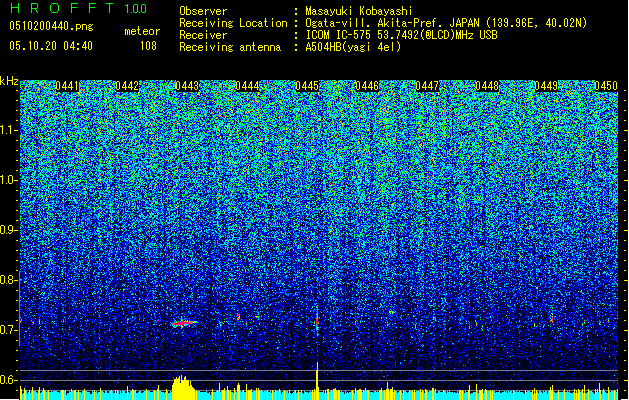
Task: Click the kHz axis unit label
Action: pos(9,81)
